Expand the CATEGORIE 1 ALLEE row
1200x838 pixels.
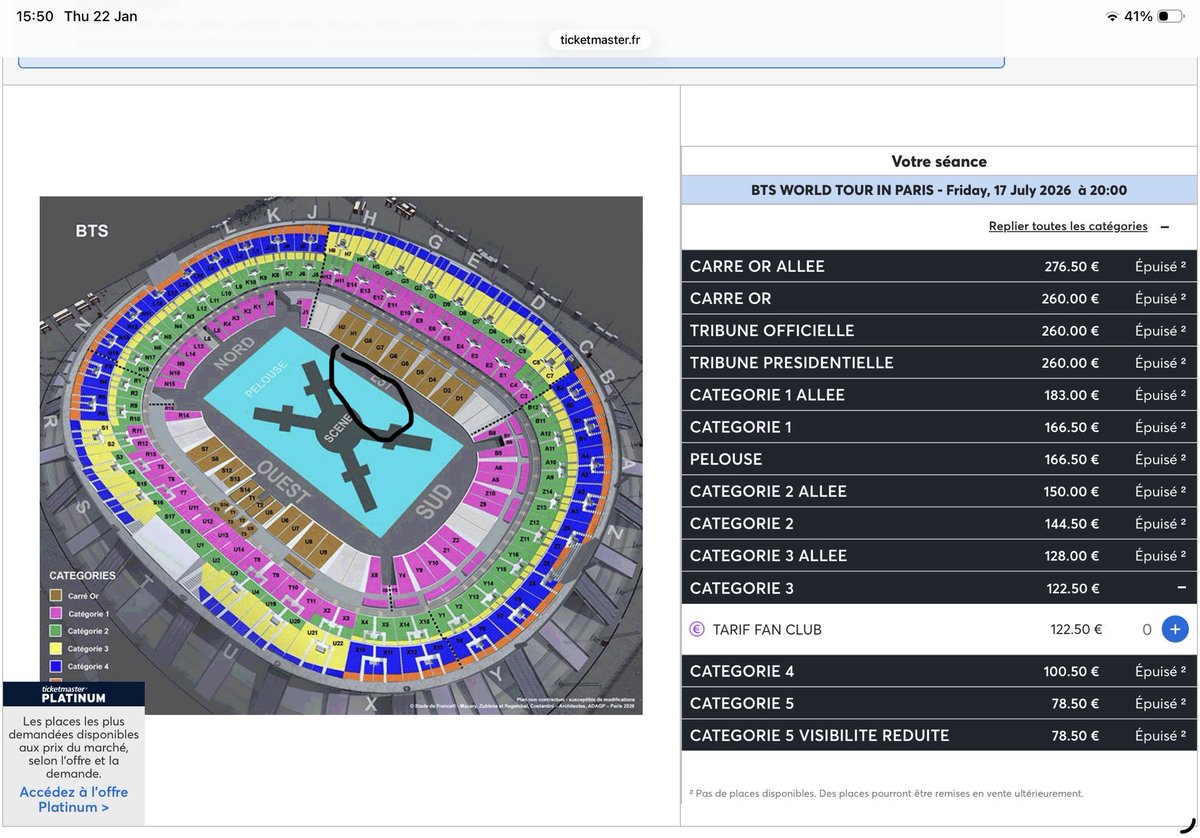click(x=939, y=395)
